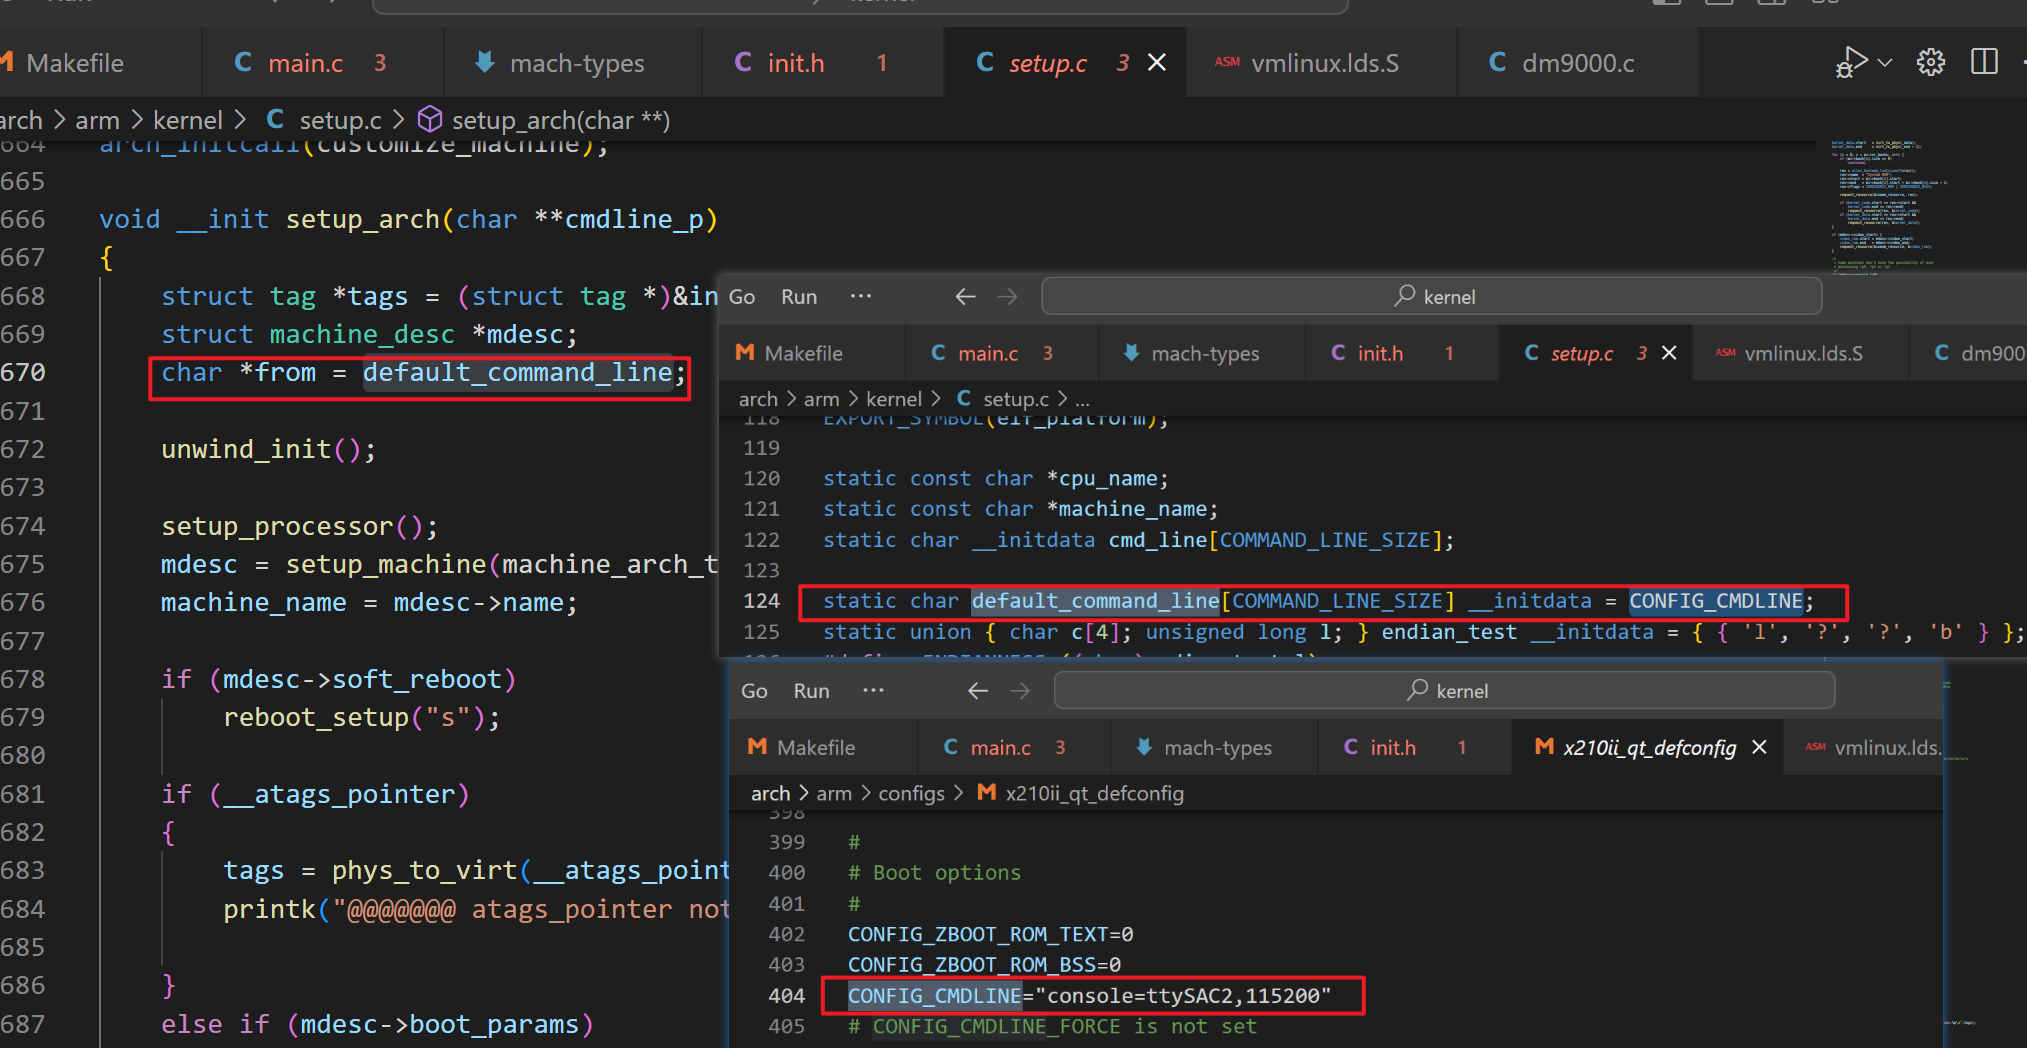Click 'CONFIG_ZBOOT_ROM_BSS=0' on line 403
2027x1048 pixels.
point(984,966)
